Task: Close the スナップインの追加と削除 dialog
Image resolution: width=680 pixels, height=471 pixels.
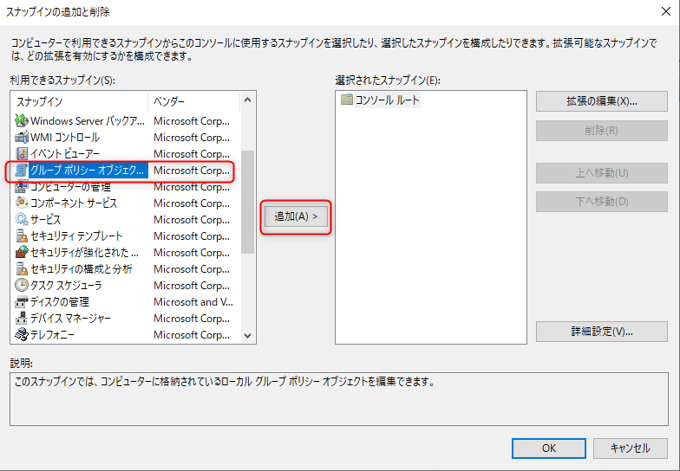Action: click(666, 11)
